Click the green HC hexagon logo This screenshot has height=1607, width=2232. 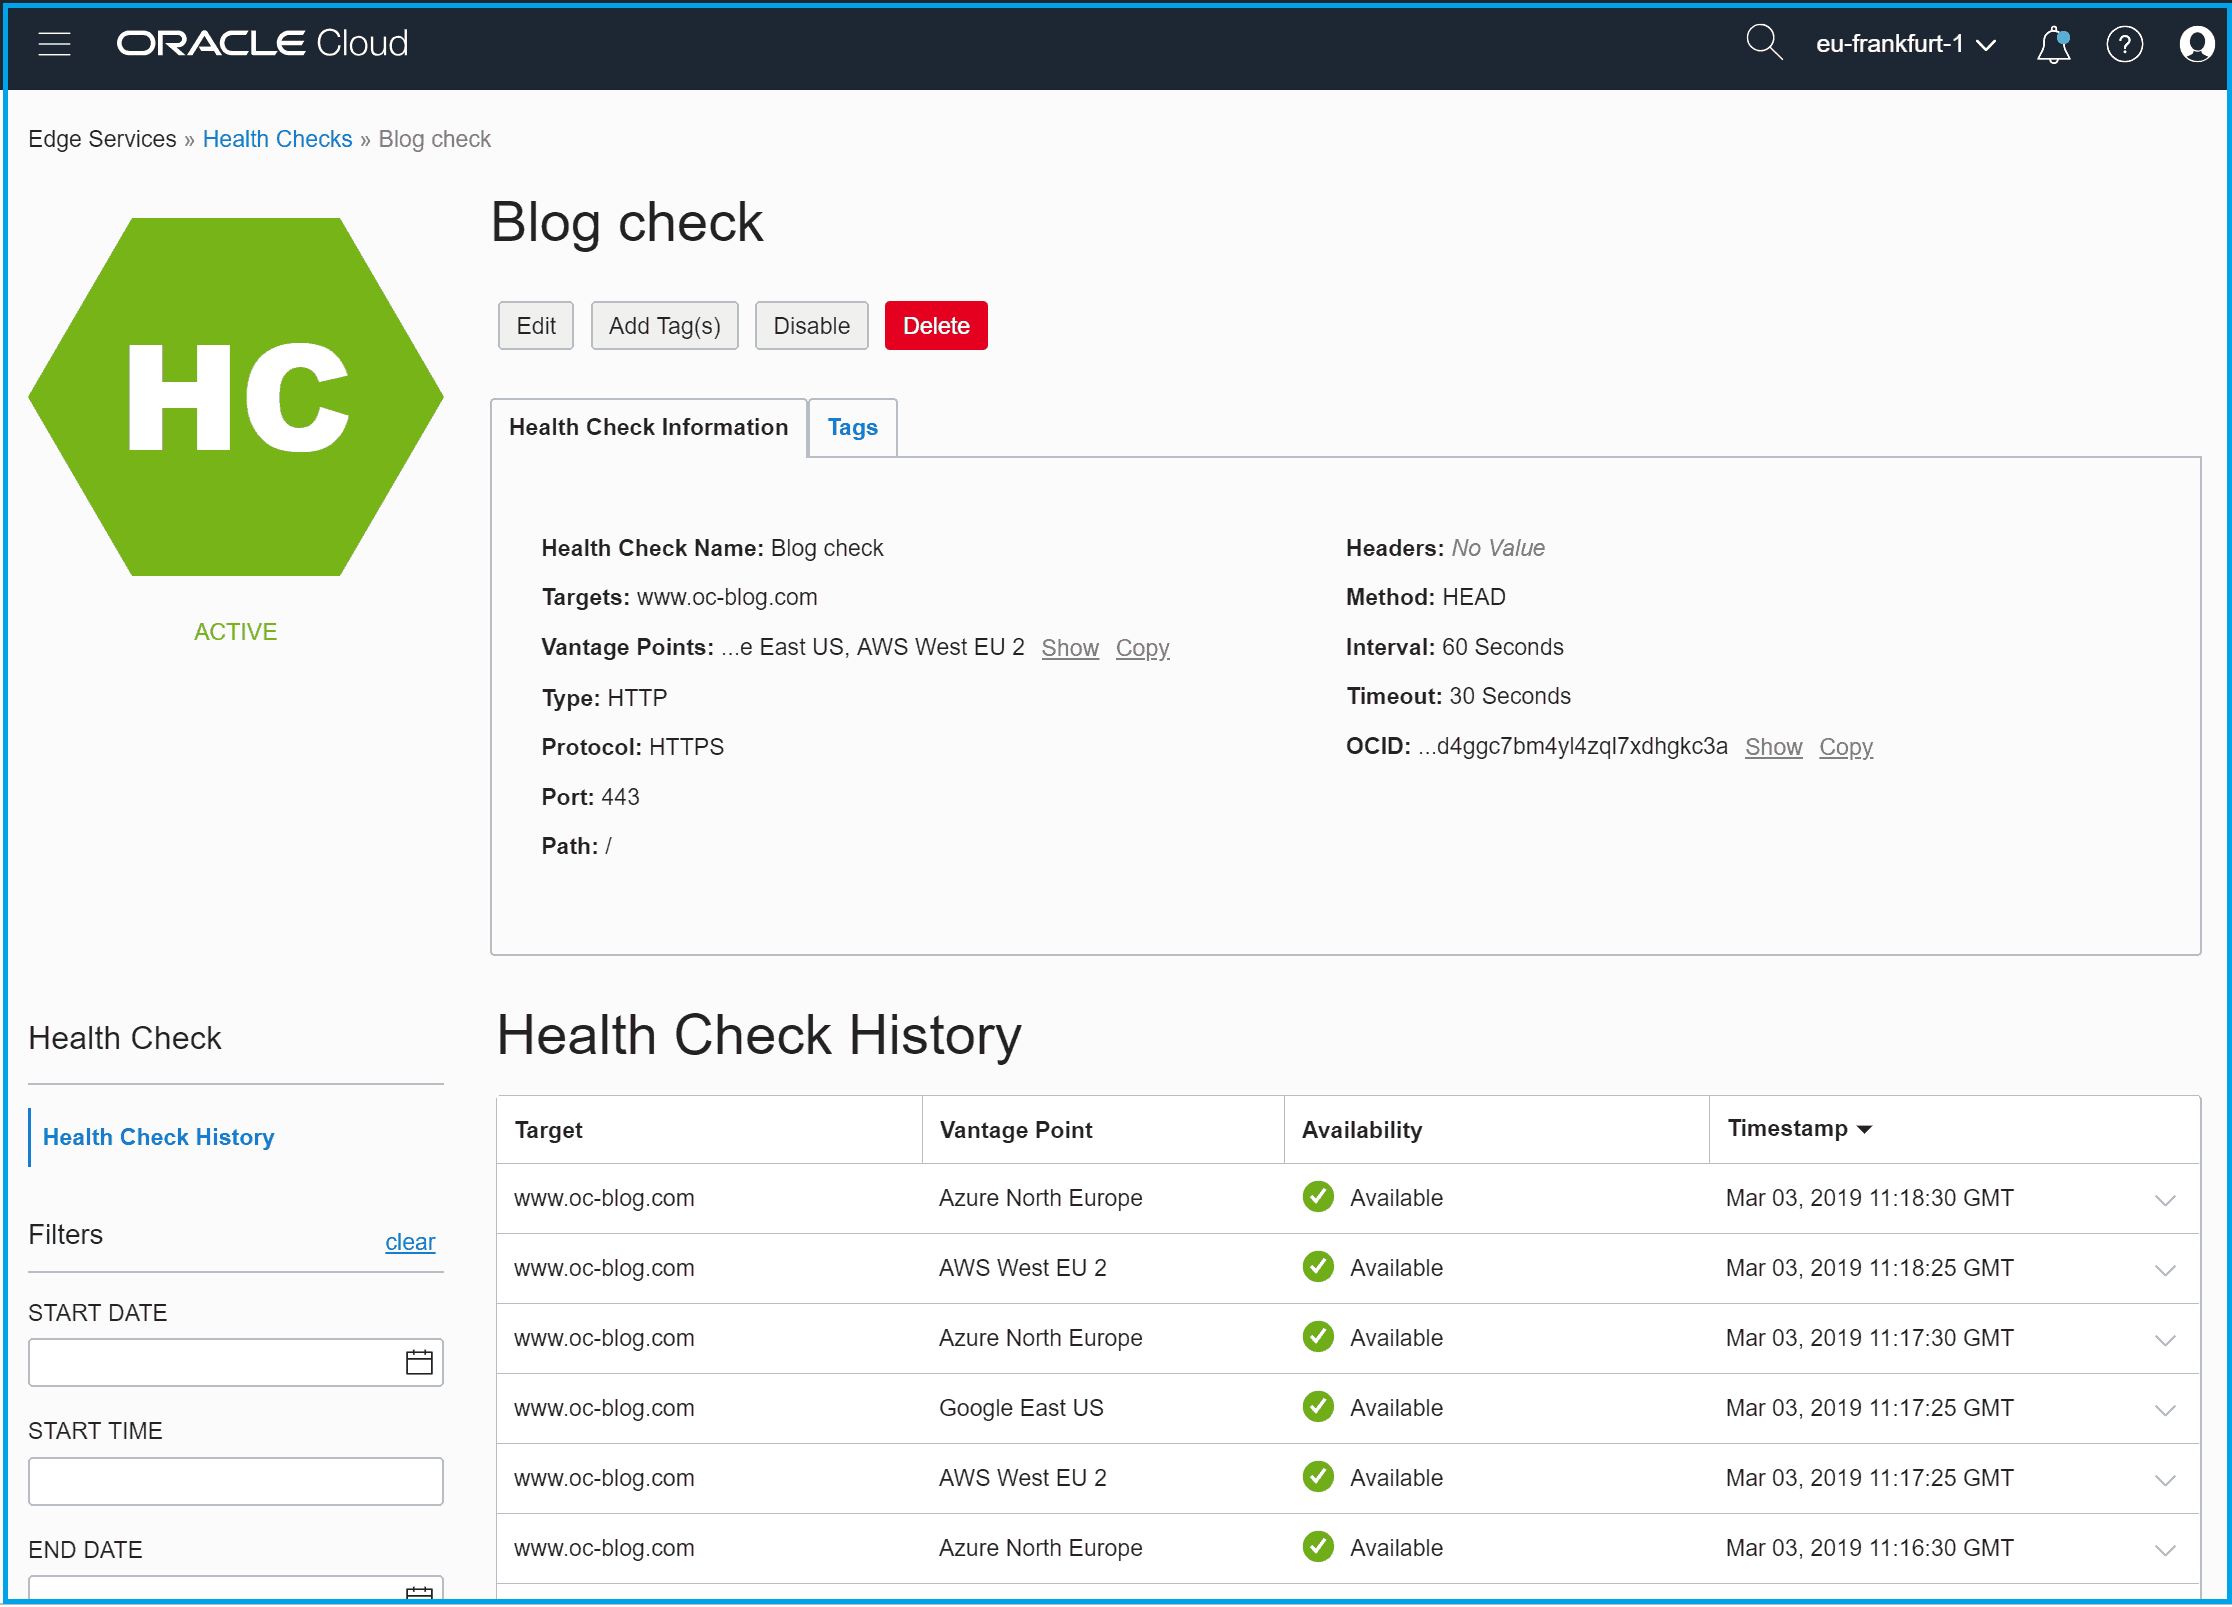(x=236, y=397)
